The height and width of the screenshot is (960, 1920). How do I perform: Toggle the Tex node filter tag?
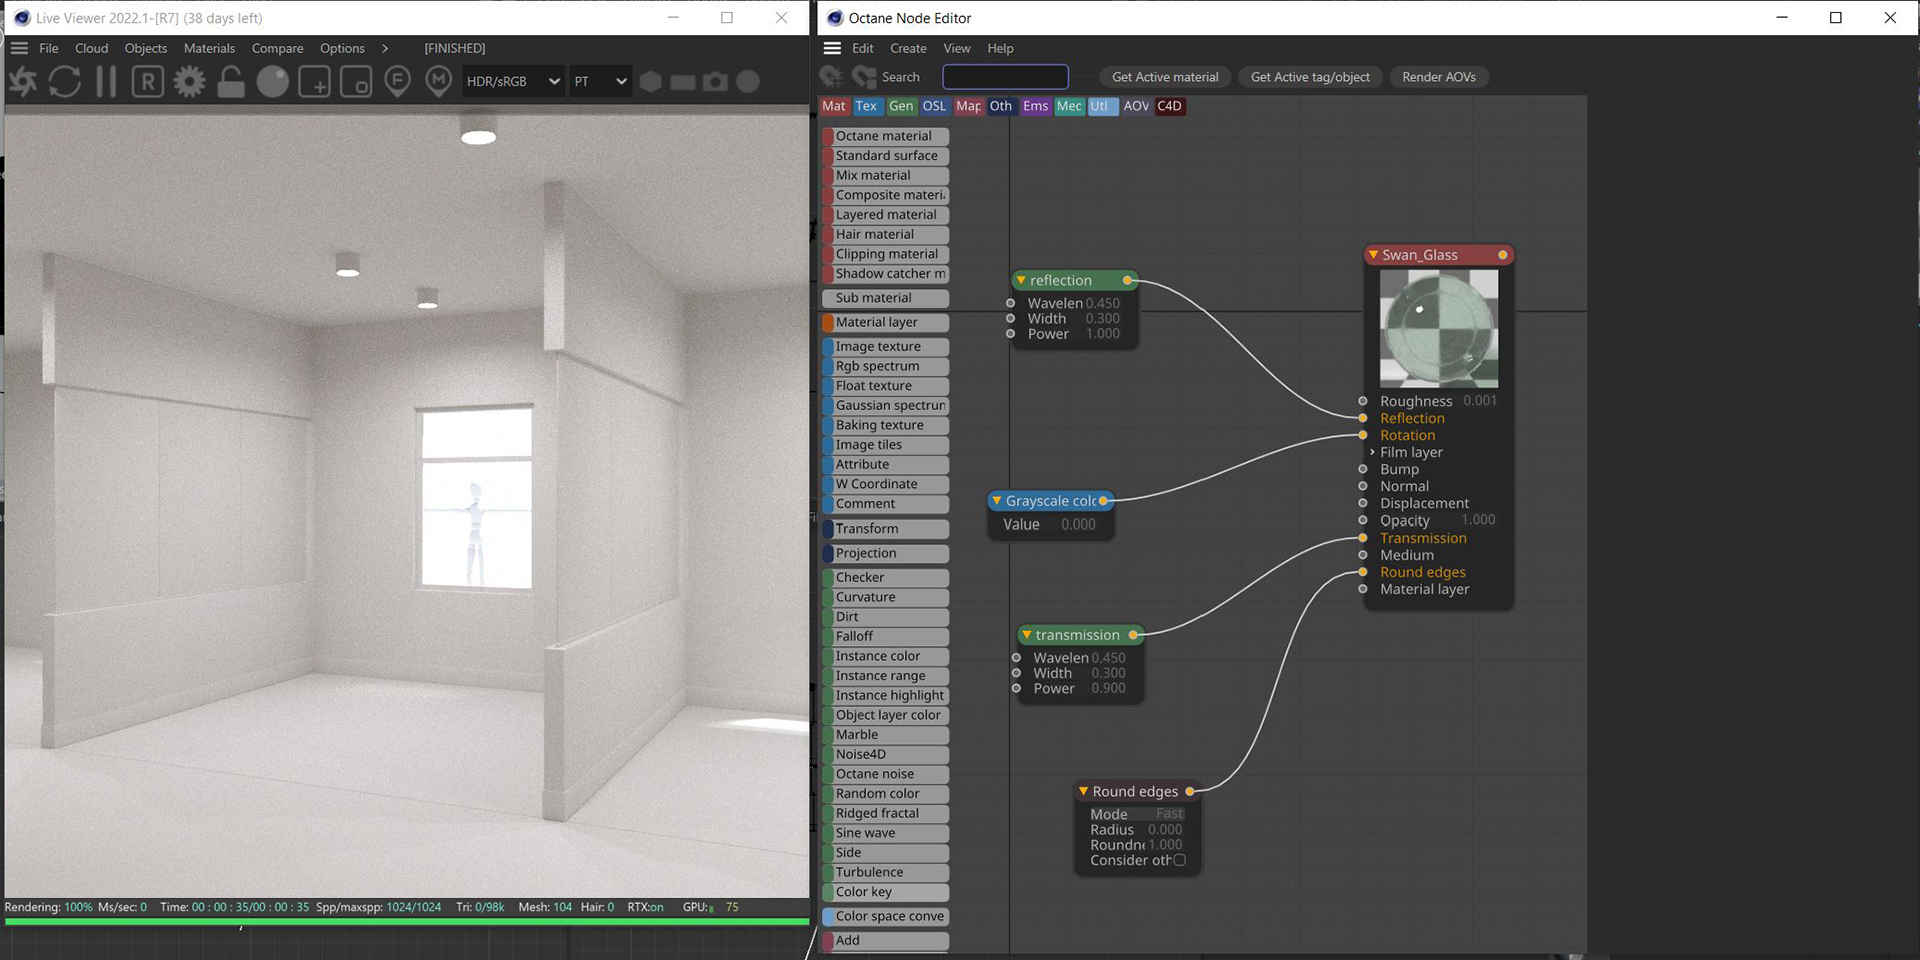866,106
